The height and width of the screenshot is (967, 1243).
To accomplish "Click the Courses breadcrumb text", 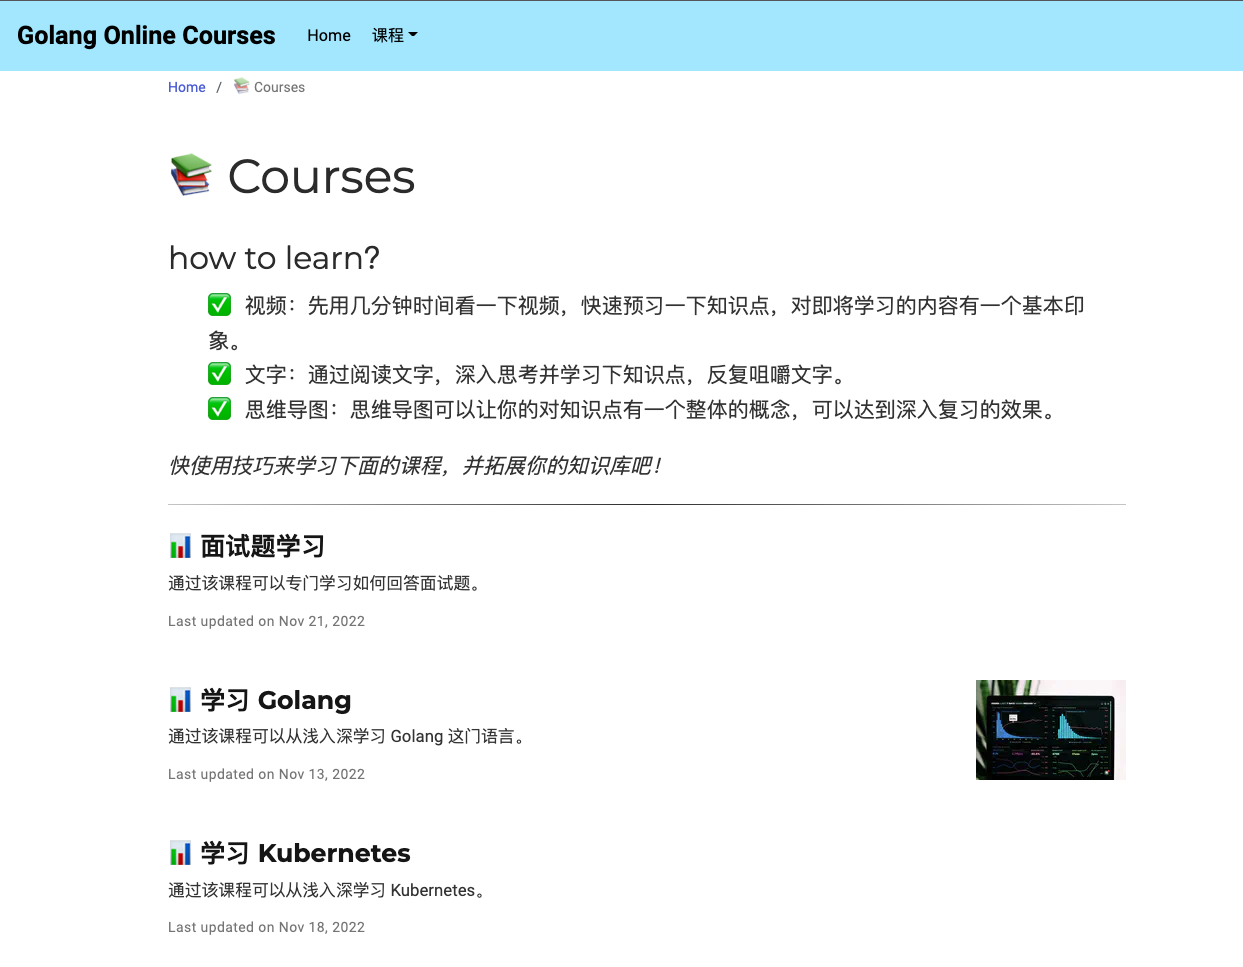I will [x=279, y=87].
